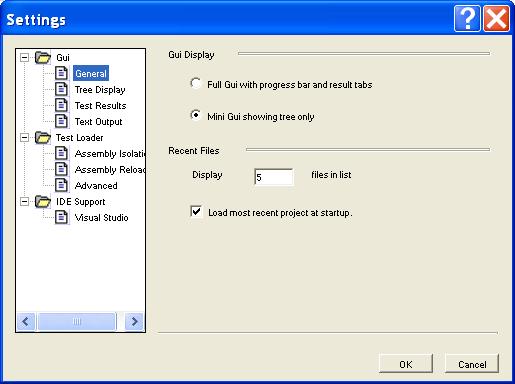Select Mini Gui showing tree only option
Viewport: 515px width, 384px height.
click(196, 115)
